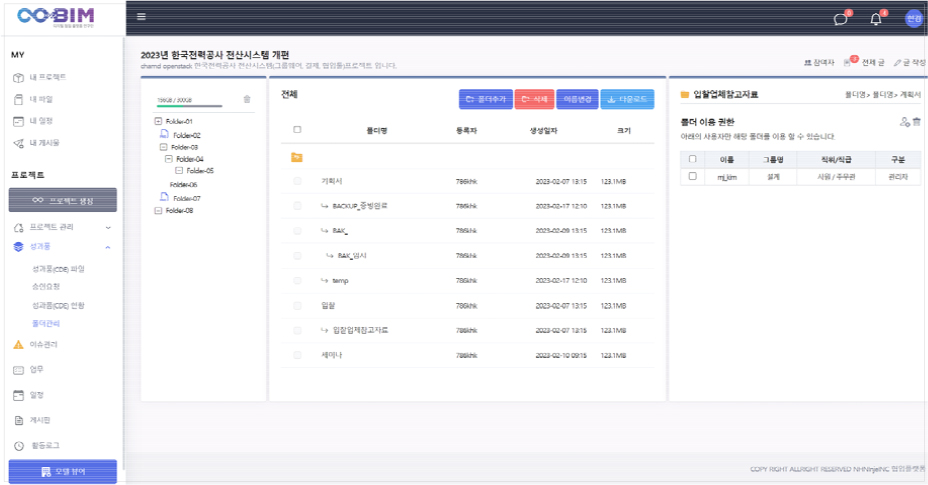928x485 pixels.
Task: Open 전체 글 with red badge
Action: click(x=864, y=62)
